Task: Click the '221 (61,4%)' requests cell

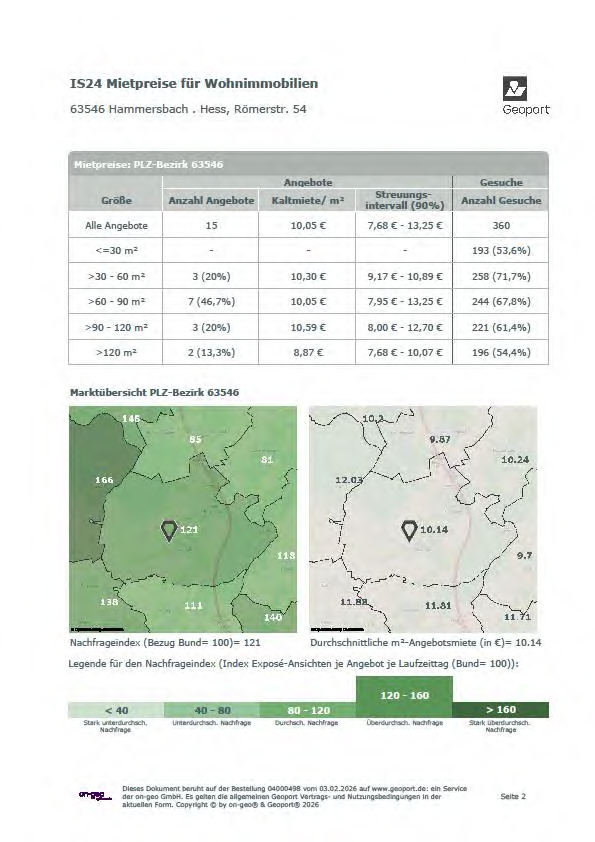Action: 501,328
